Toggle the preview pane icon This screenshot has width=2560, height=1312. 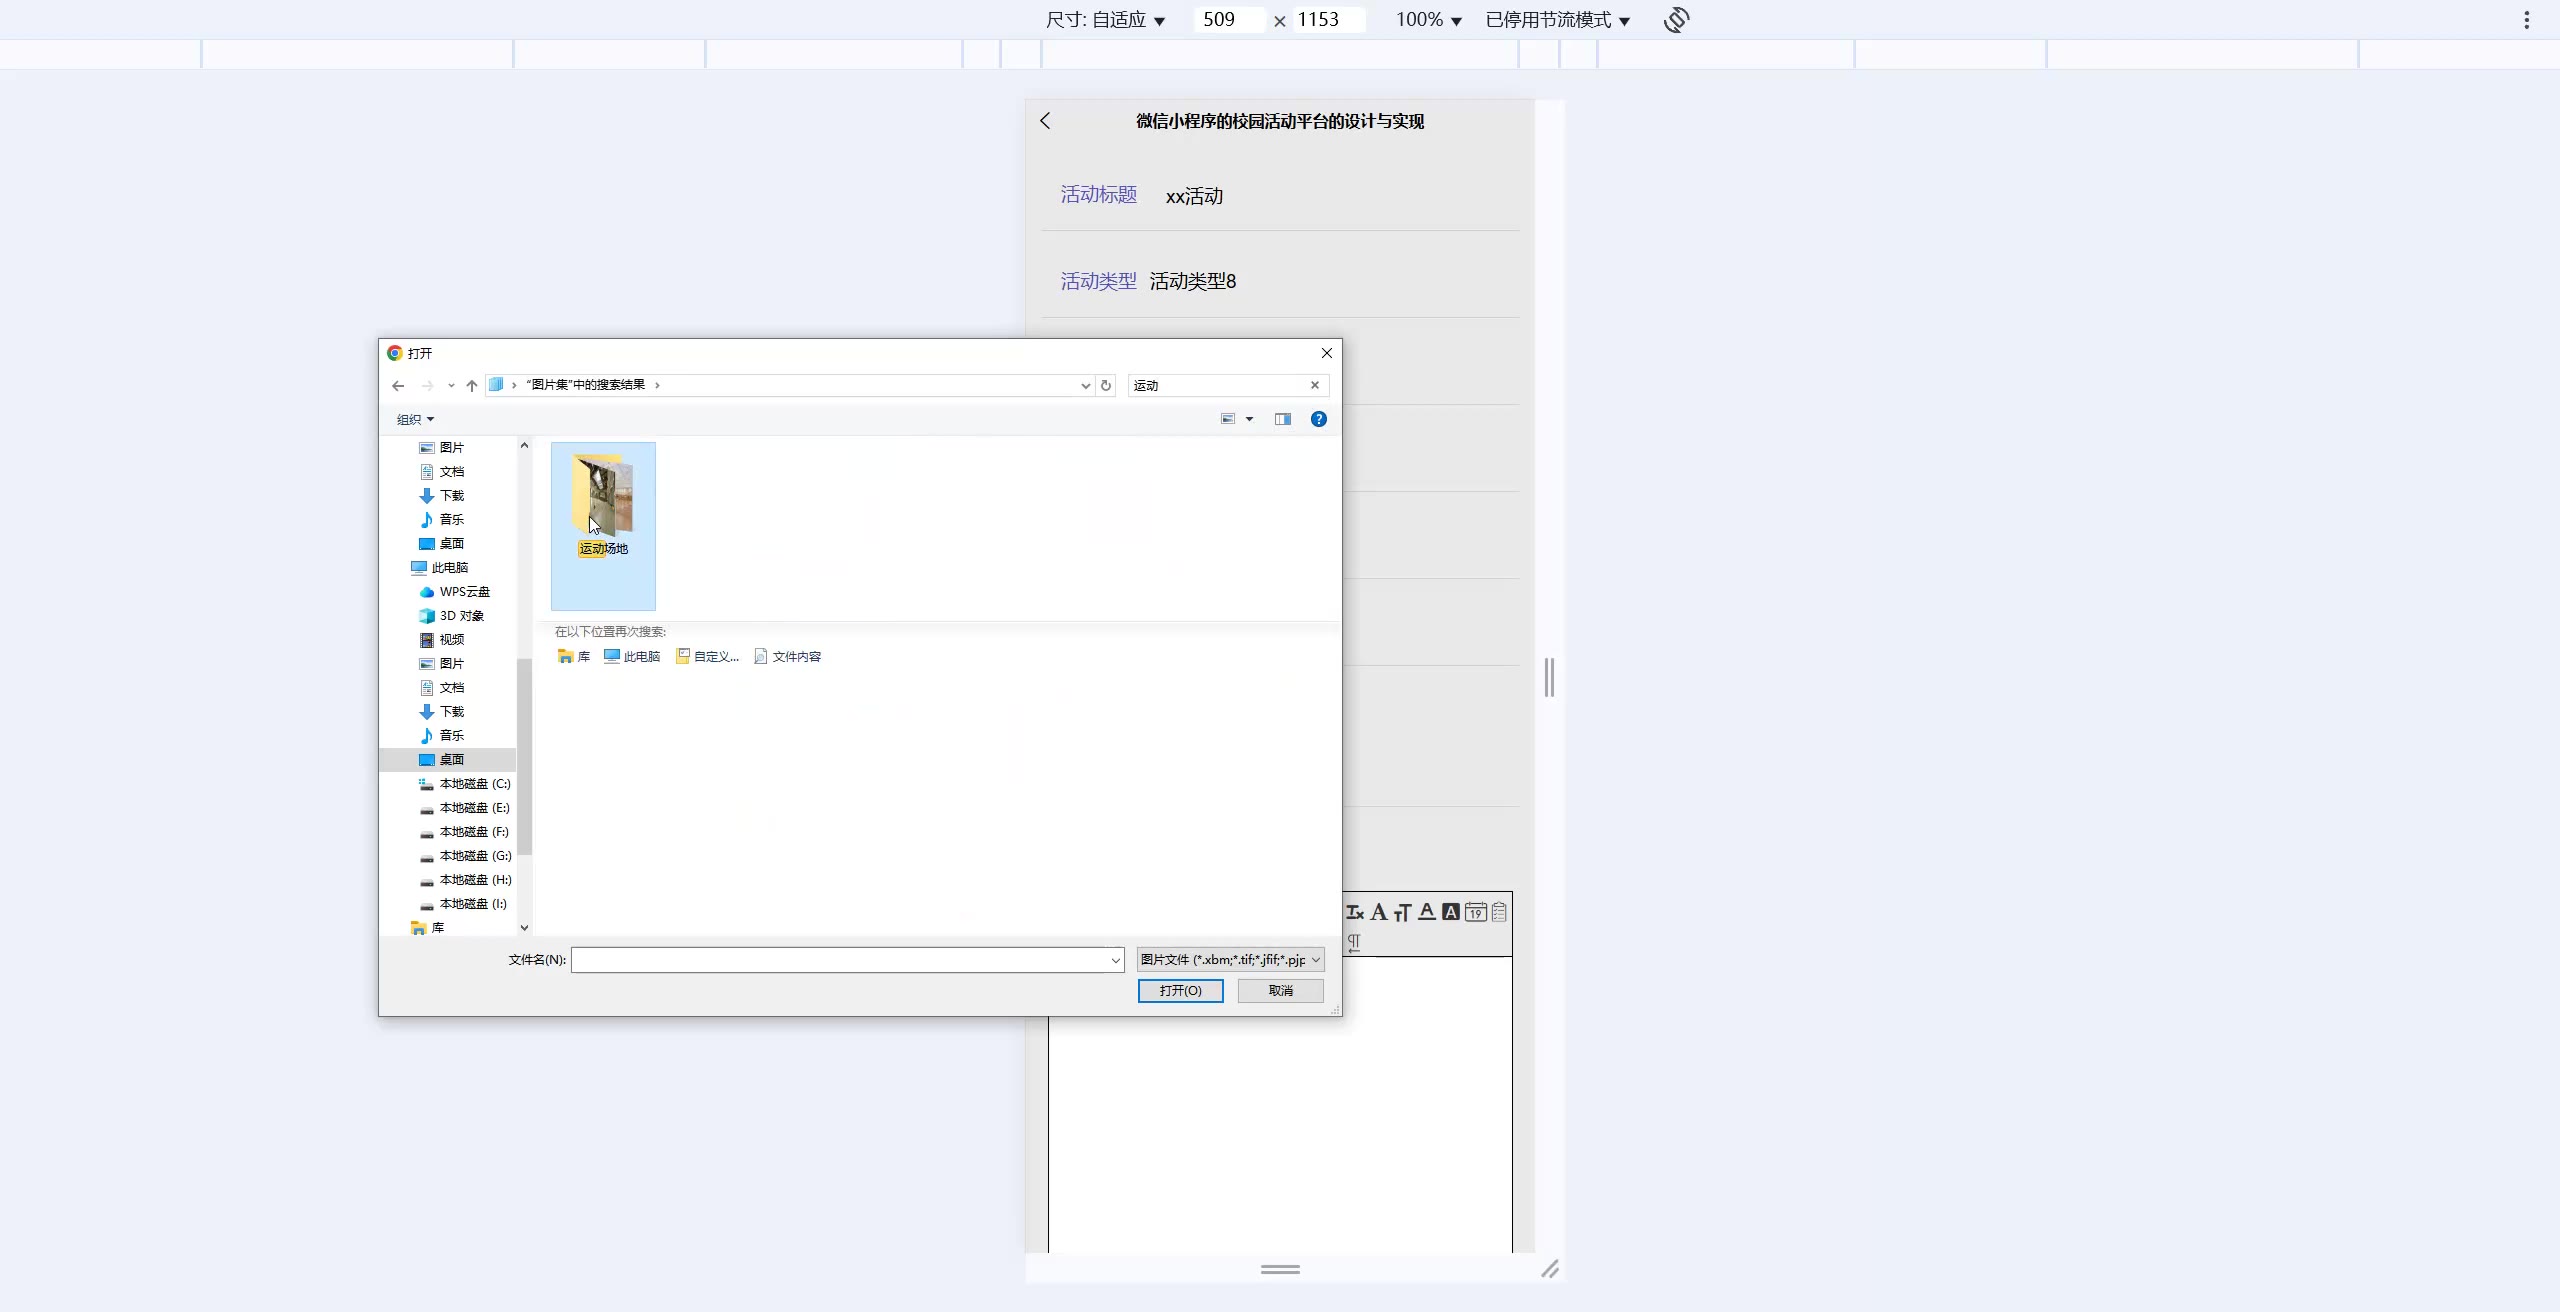click(x=1282, y=419)
